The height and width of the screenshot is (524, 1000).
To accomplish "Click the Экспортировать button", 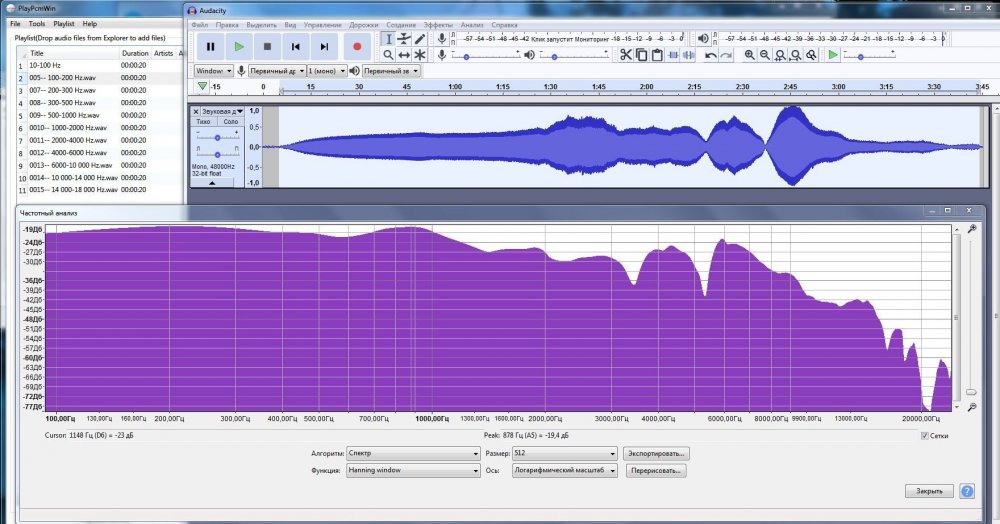I will click(656, 453).
